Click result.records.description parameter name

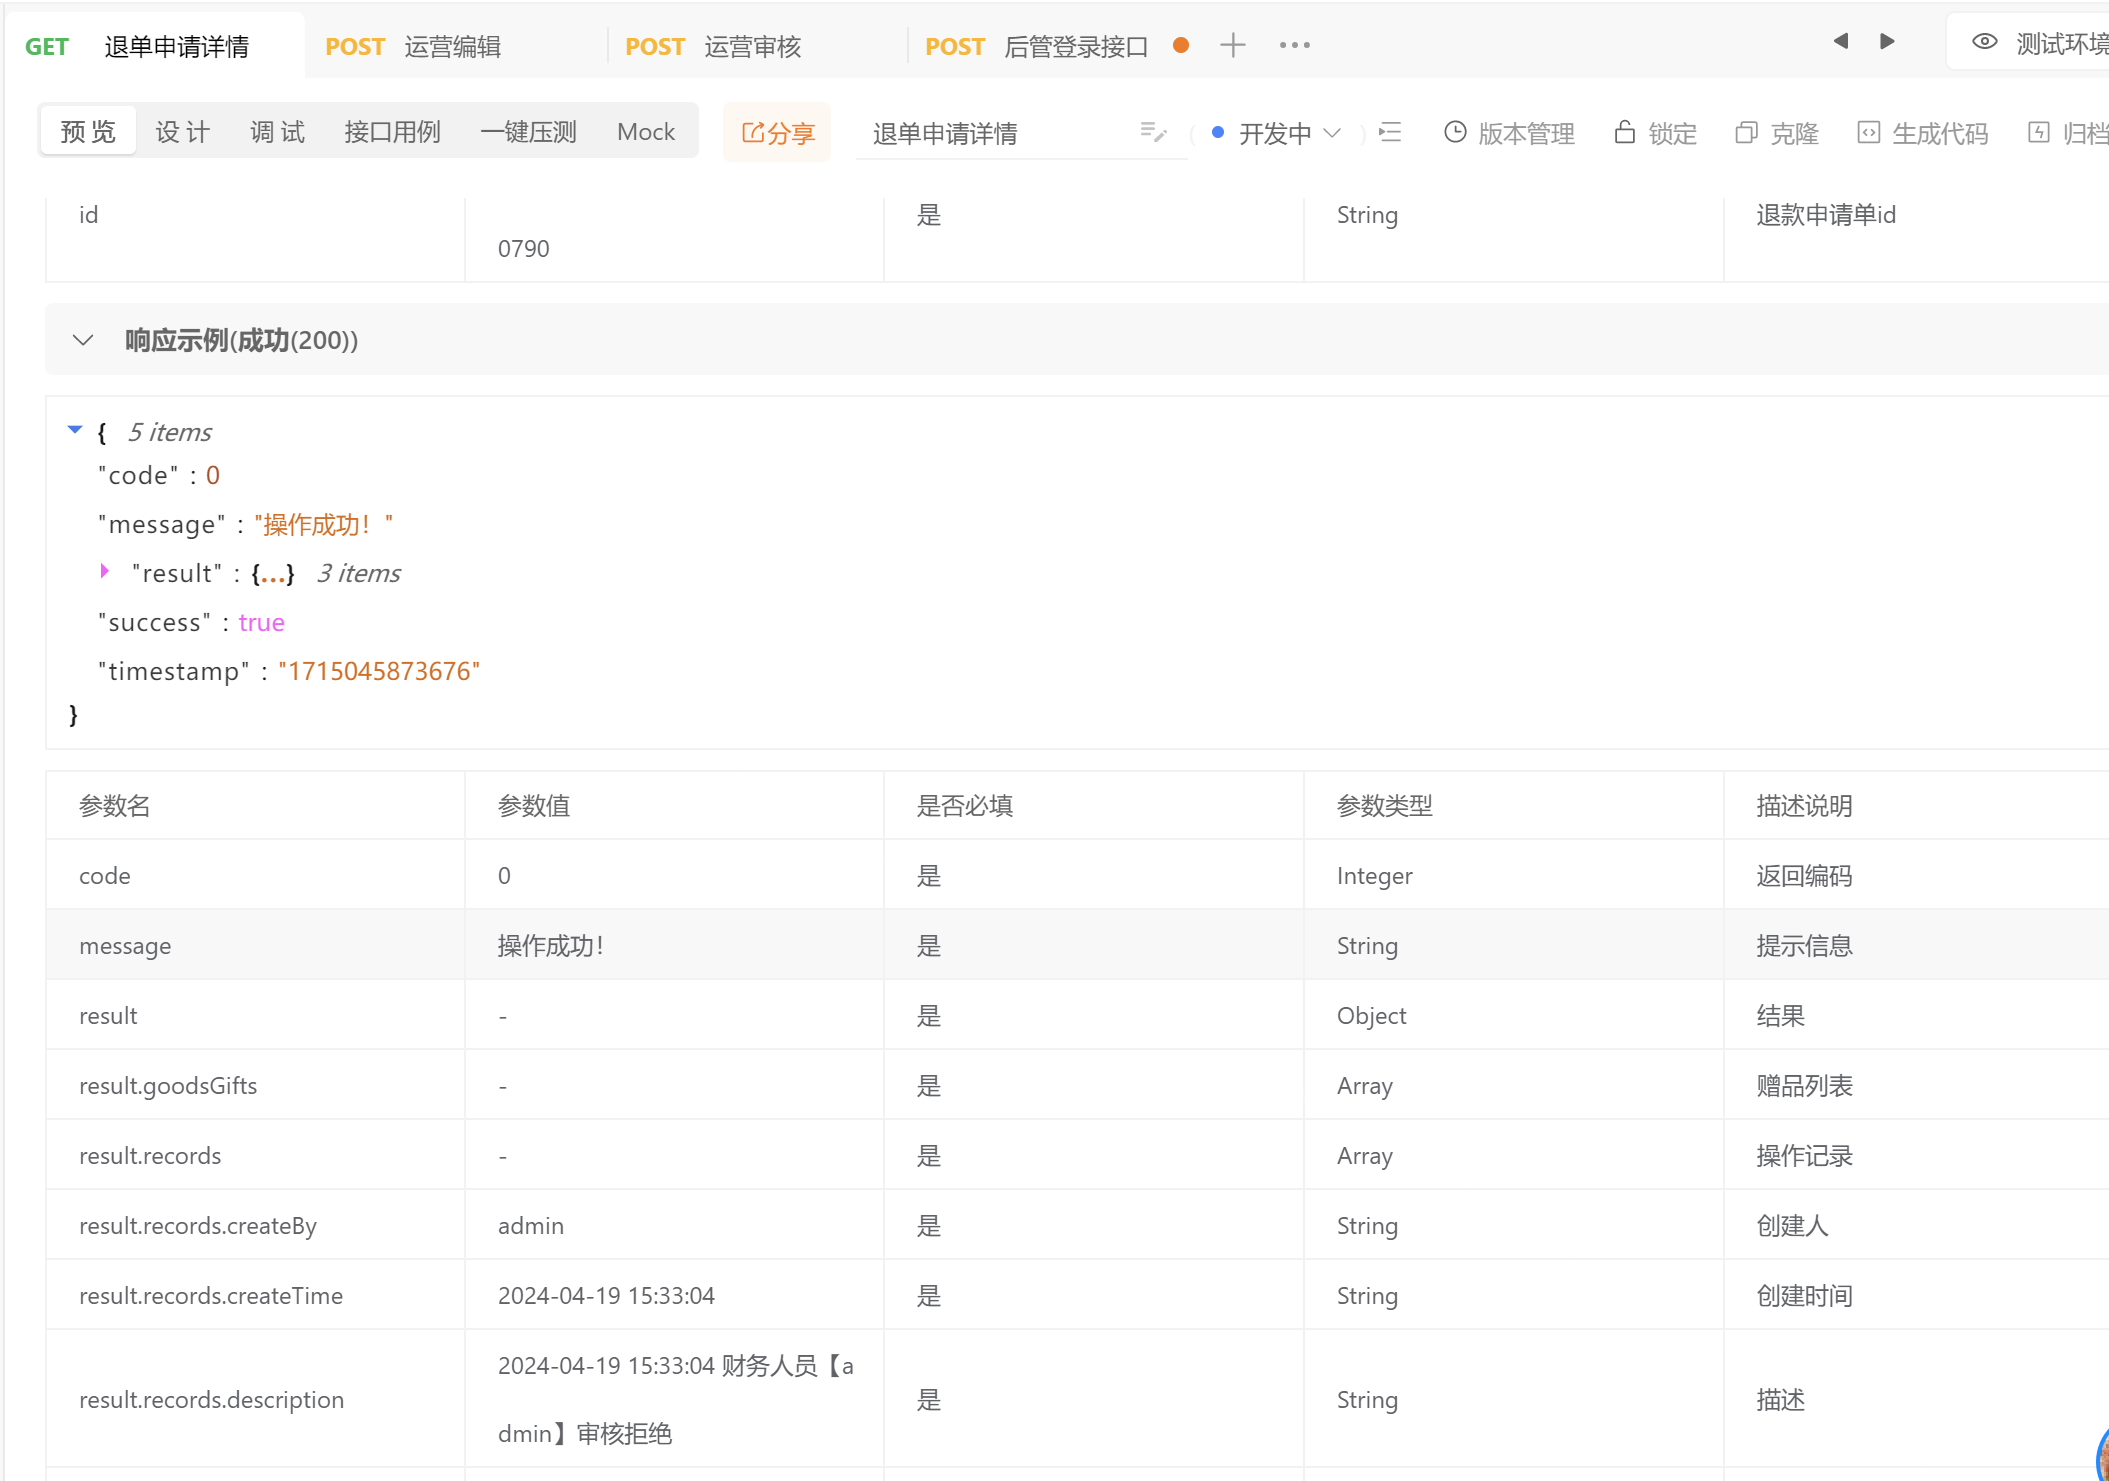[x=211, y=1399]
